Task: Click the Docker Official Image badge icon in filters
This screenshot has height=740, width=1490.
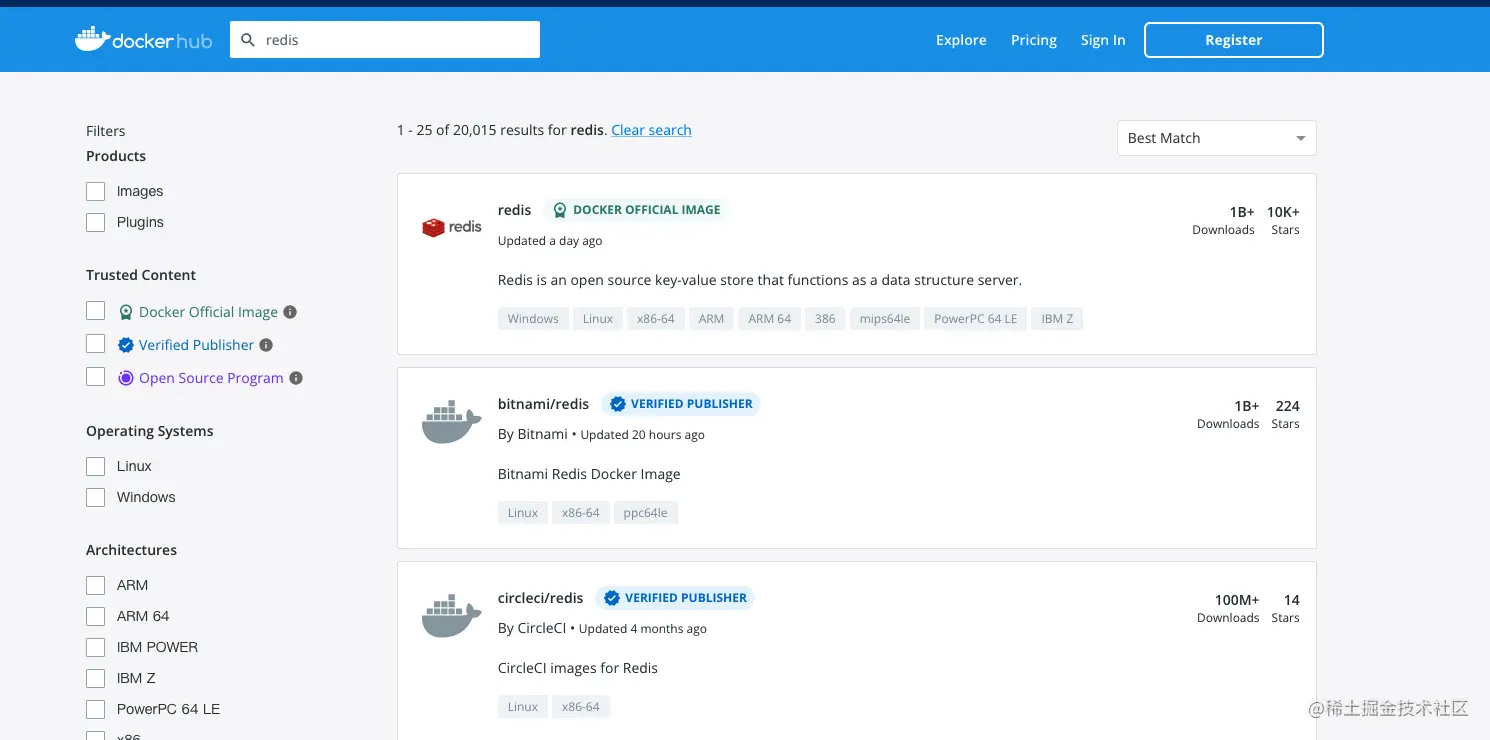Action: (x=126, y=312)
